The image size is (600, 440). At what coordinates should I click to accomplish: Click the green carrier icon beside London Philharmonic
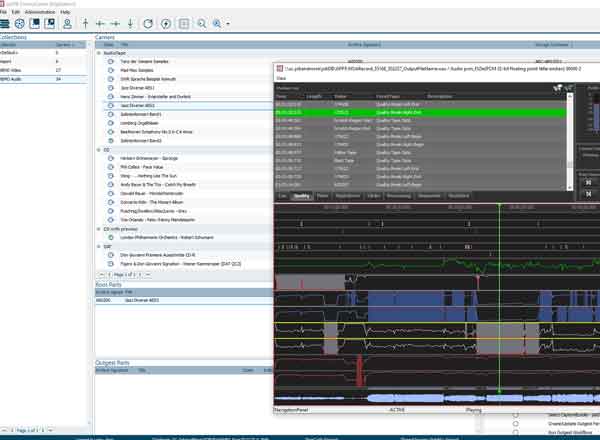pos(111,238)
